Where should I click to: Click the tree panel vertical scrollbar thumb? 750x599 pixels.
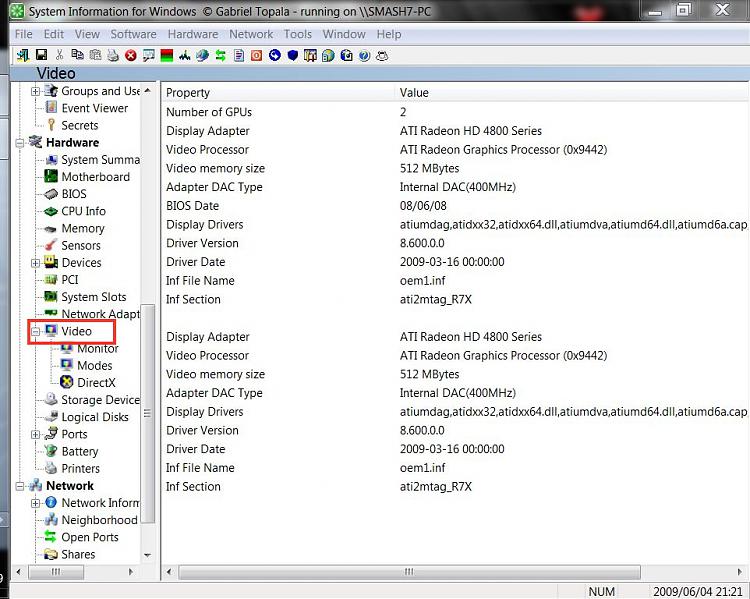click(x=148, y=413)
